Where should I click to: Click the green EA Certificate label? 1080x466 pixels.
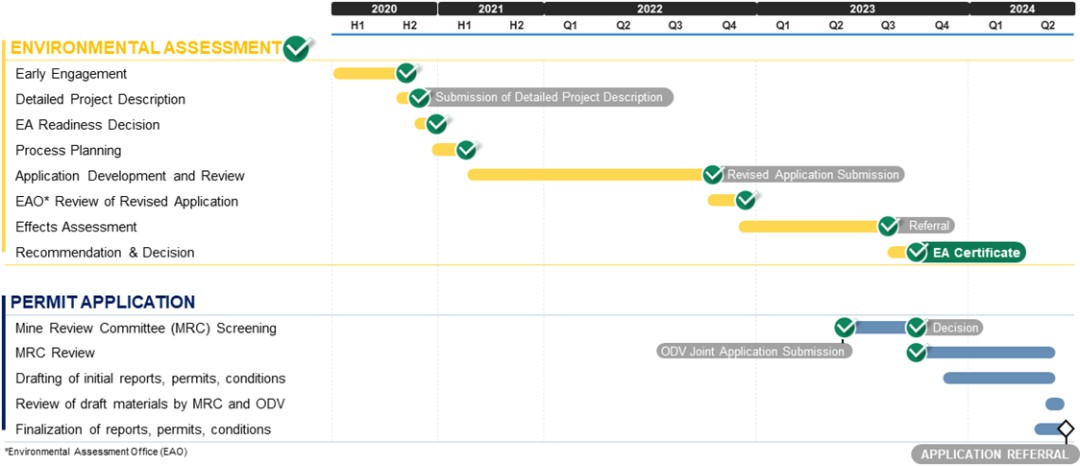[x=975, y=253]
